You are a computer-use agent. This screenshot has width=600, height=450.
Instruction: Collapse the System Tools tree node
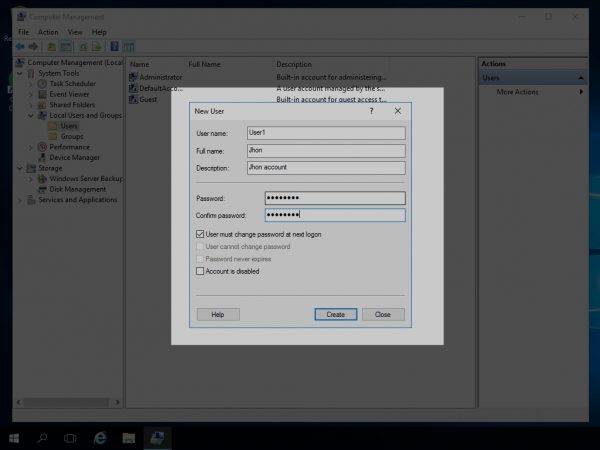tap(18, 73)
